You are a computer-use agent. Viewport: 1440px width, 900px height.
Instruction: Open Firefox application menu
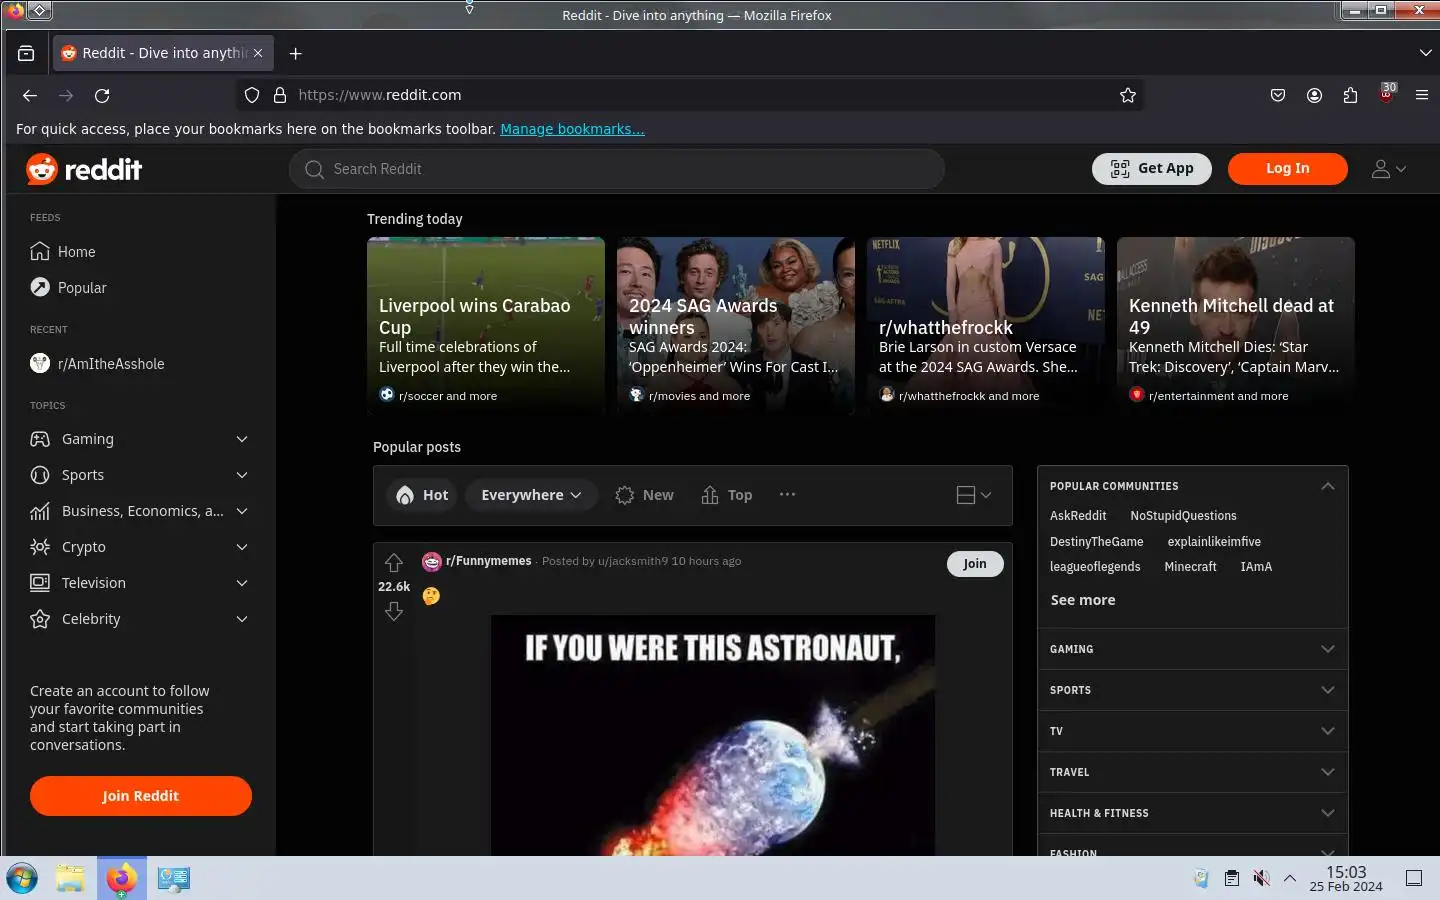tap(1422, 95)
